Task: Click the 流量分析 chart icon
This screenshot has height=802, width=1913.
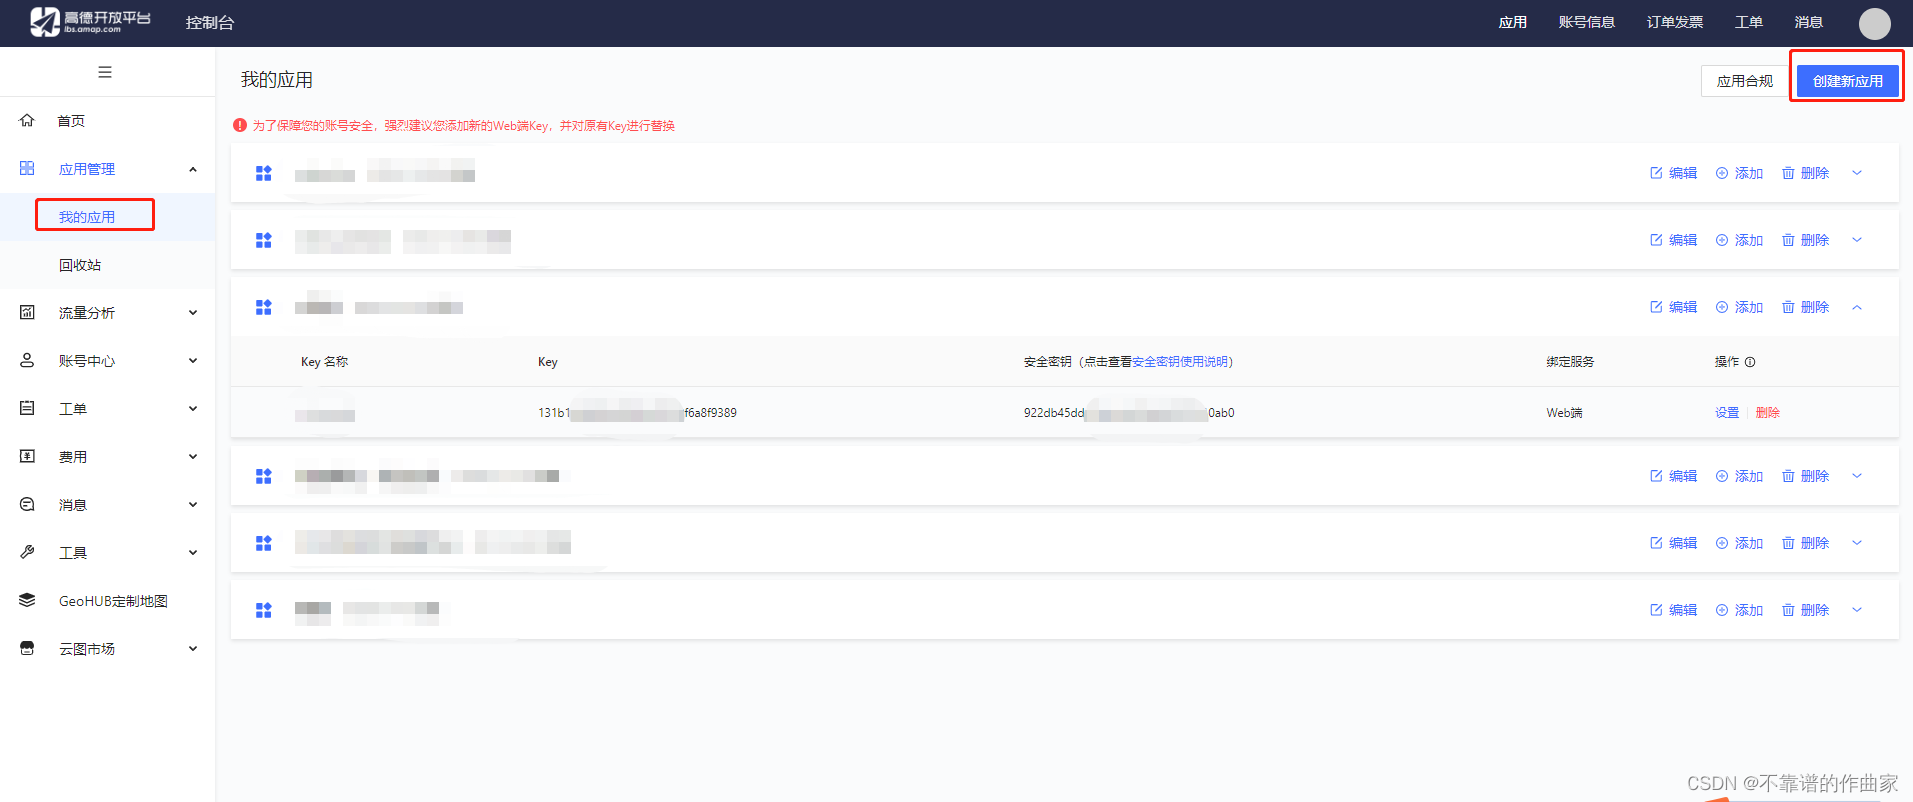Action: point(27,312)
